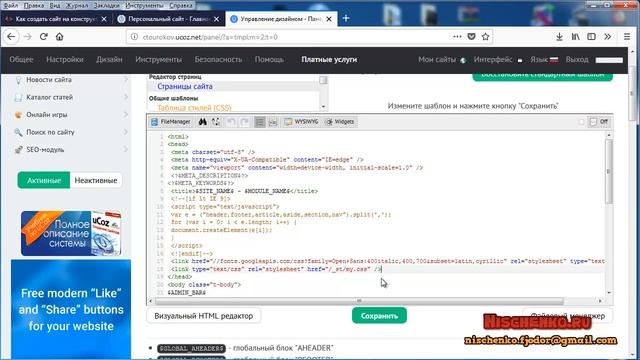Open the 'Дизайн' panel menu

(109, 60)
